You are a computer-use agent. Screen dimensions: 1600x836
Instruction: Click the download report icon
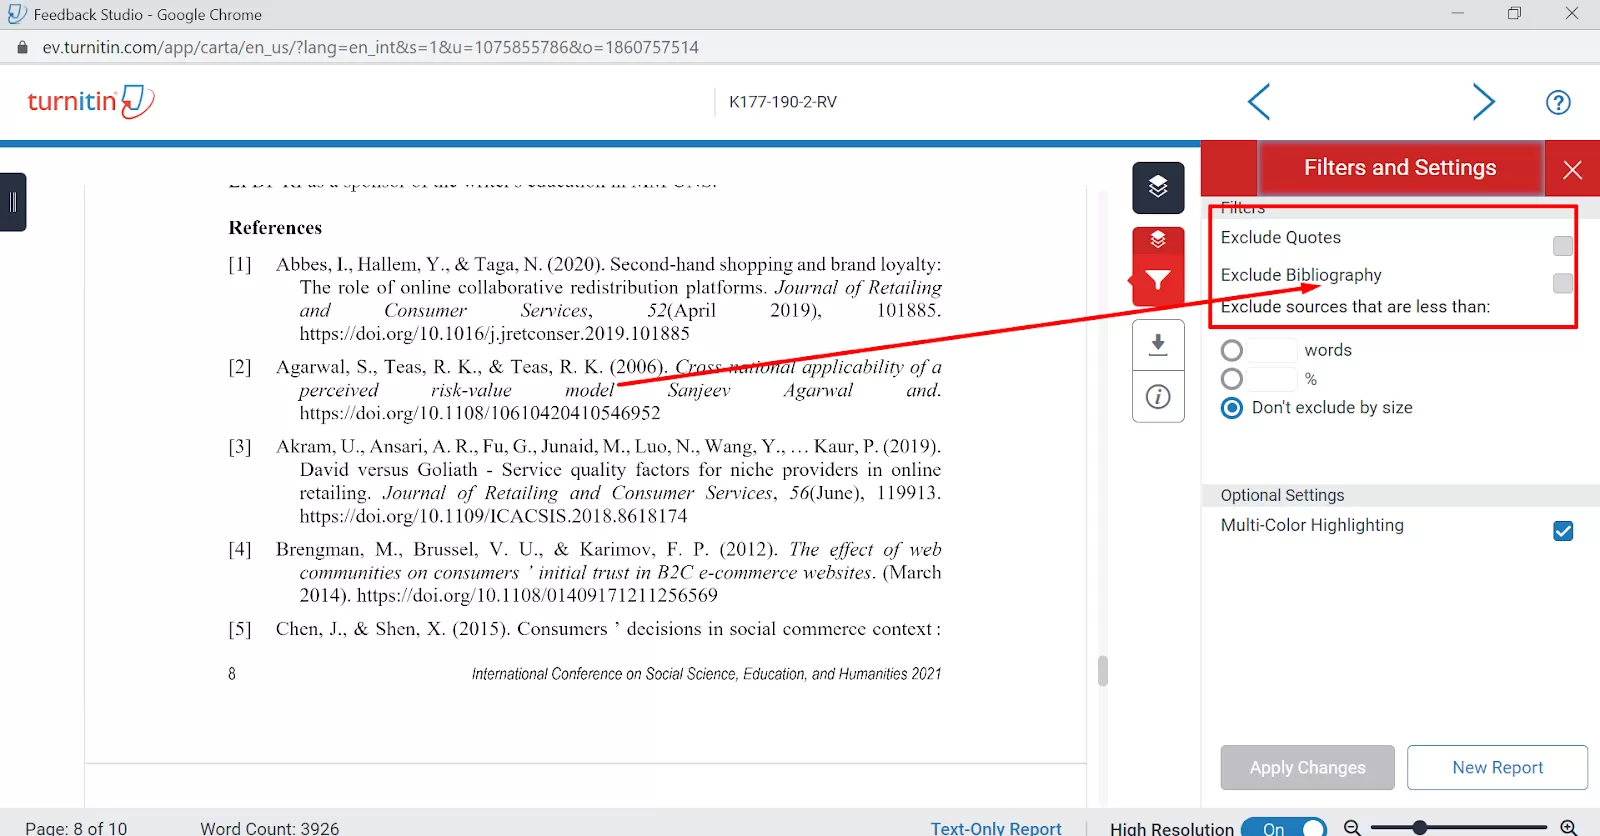coord(1158,345)
